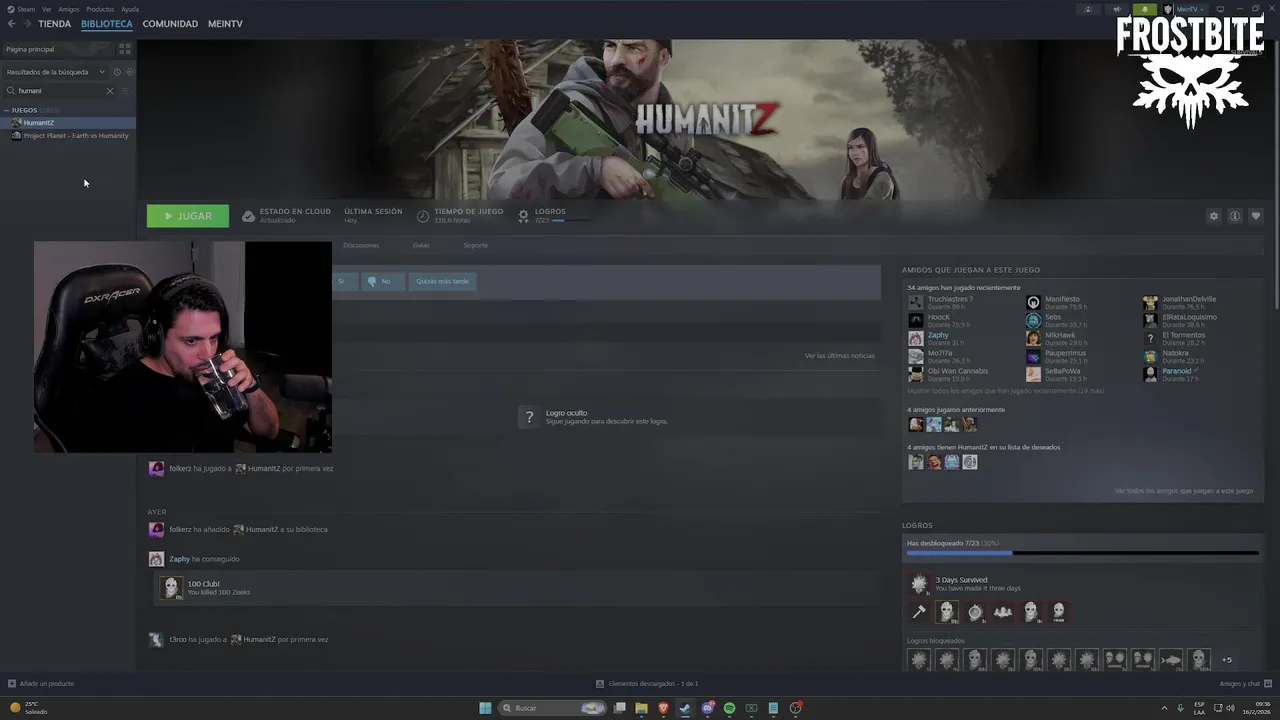Viewport: 1280px width, 720px height.
Task: Switch library to grid collections view
Action: (x=125, y=49)
